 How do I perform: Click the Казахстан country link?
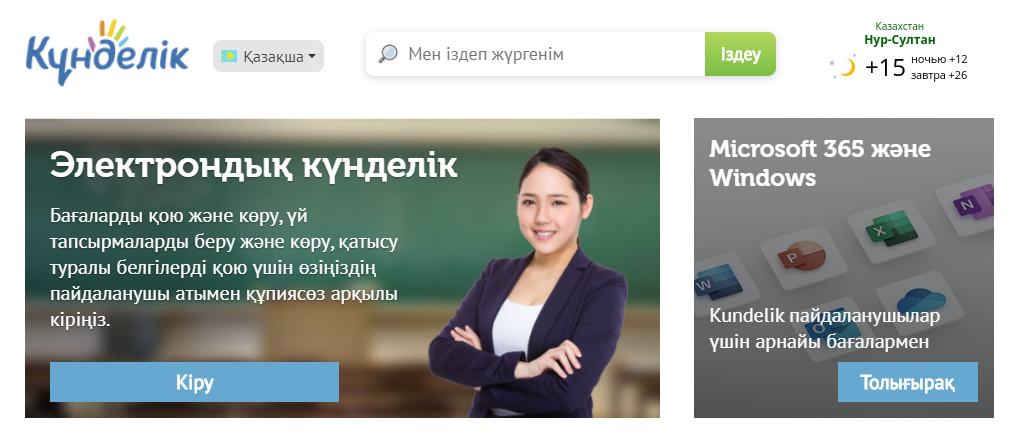click(x=899, y=27)
